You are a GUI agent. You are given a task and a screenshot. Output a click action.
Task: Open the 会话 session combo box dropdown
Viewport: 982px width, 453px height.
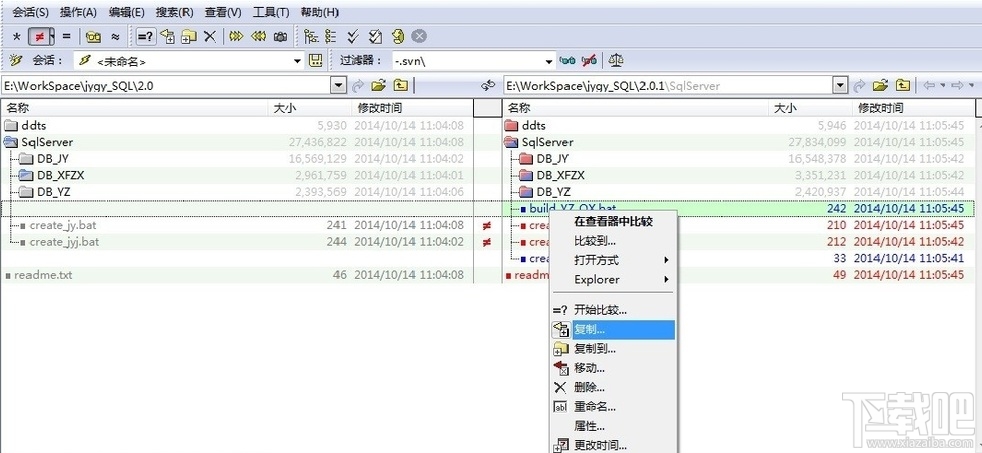click(297, 61)
